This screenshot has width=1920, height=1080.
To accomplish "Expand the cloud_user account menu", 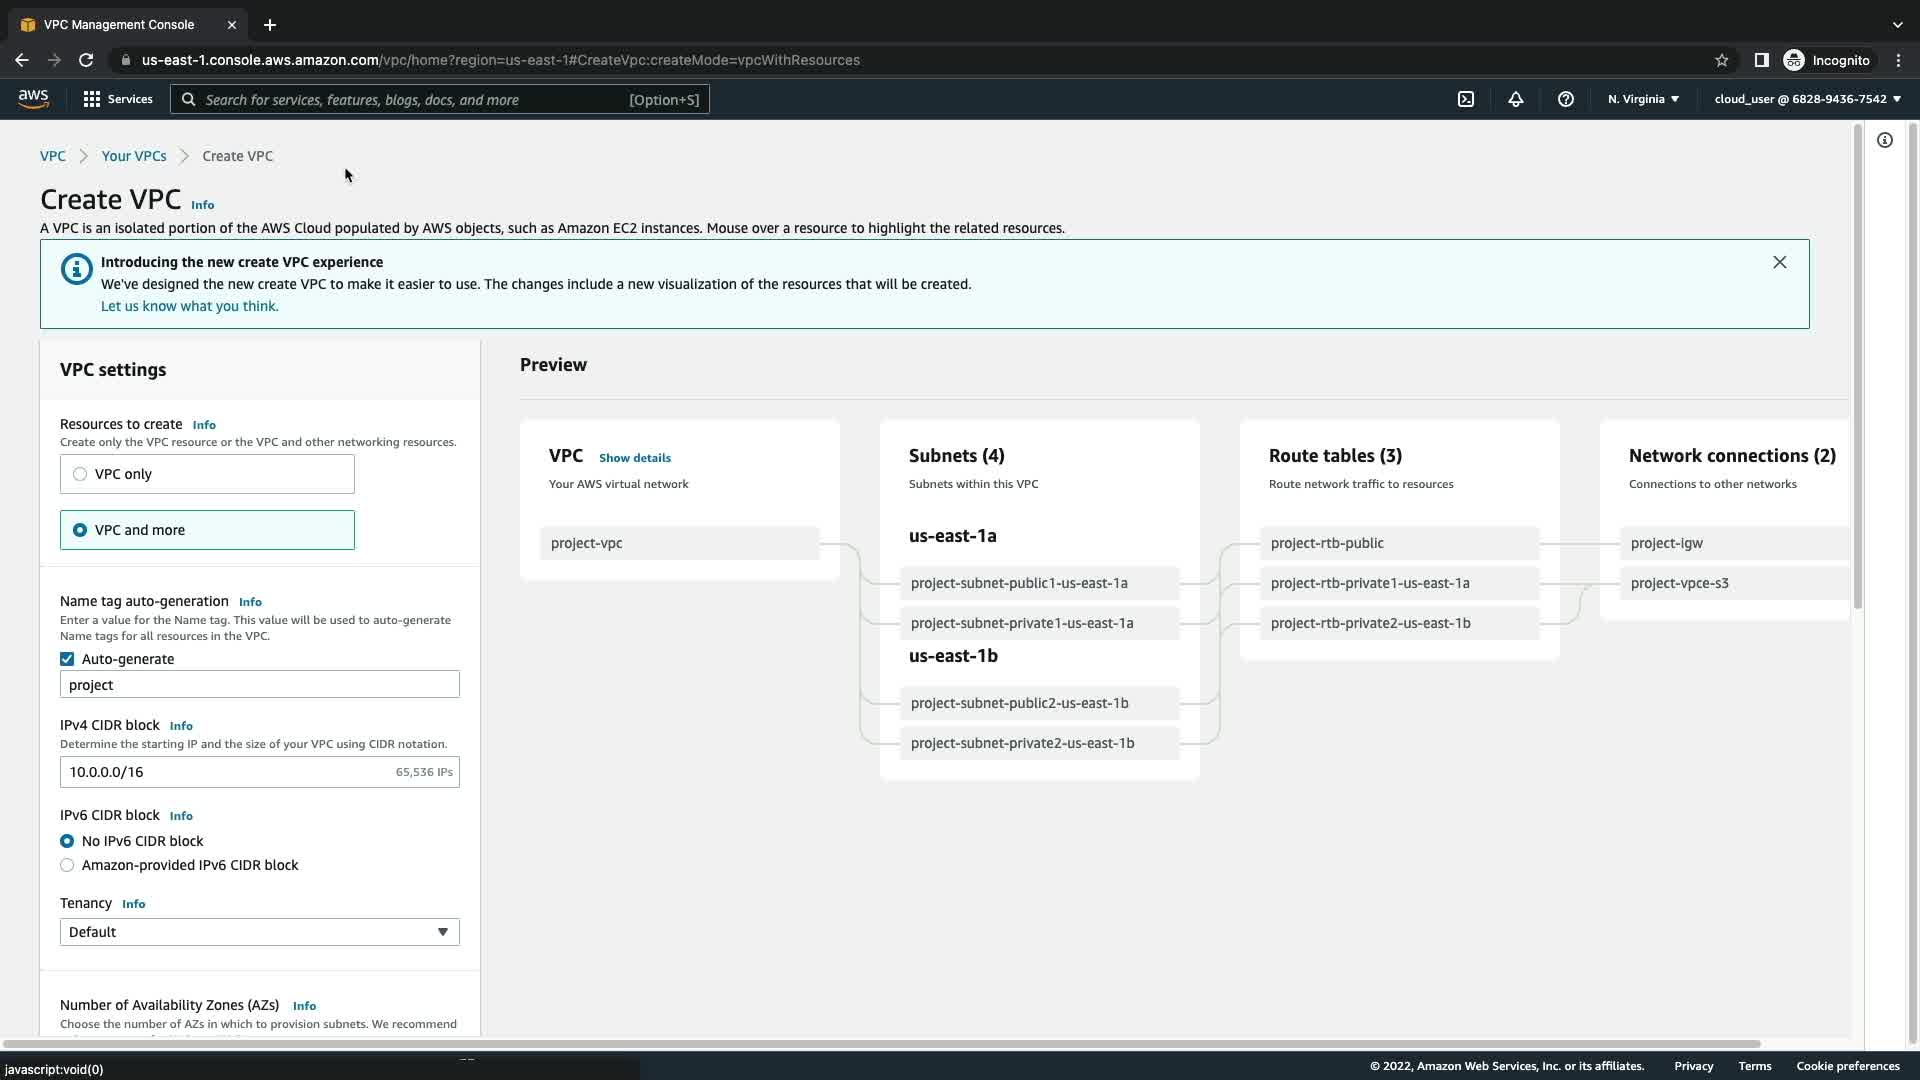I will point(1806,99).
